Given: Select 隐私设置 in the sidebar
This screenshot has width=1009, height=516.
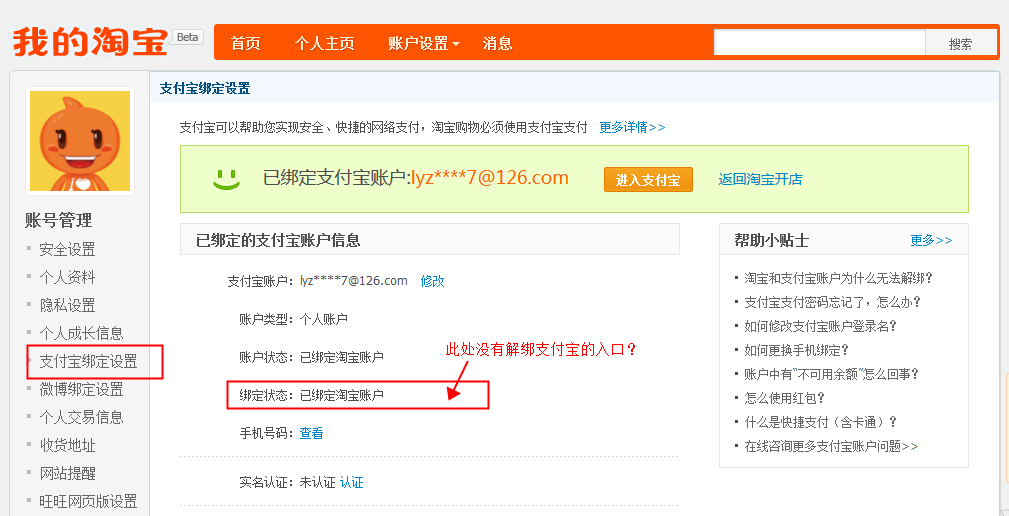Looking at the screenshot, I should [x=67, y=305].
